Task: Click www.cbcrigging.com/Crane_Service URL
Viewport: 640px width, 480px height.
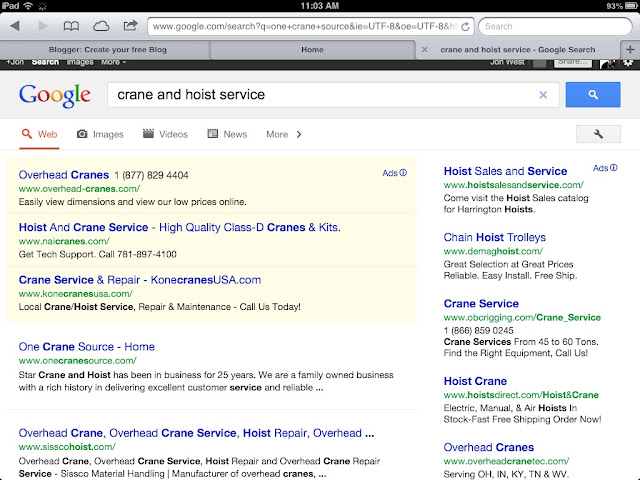Action: (x=522, y=318)
